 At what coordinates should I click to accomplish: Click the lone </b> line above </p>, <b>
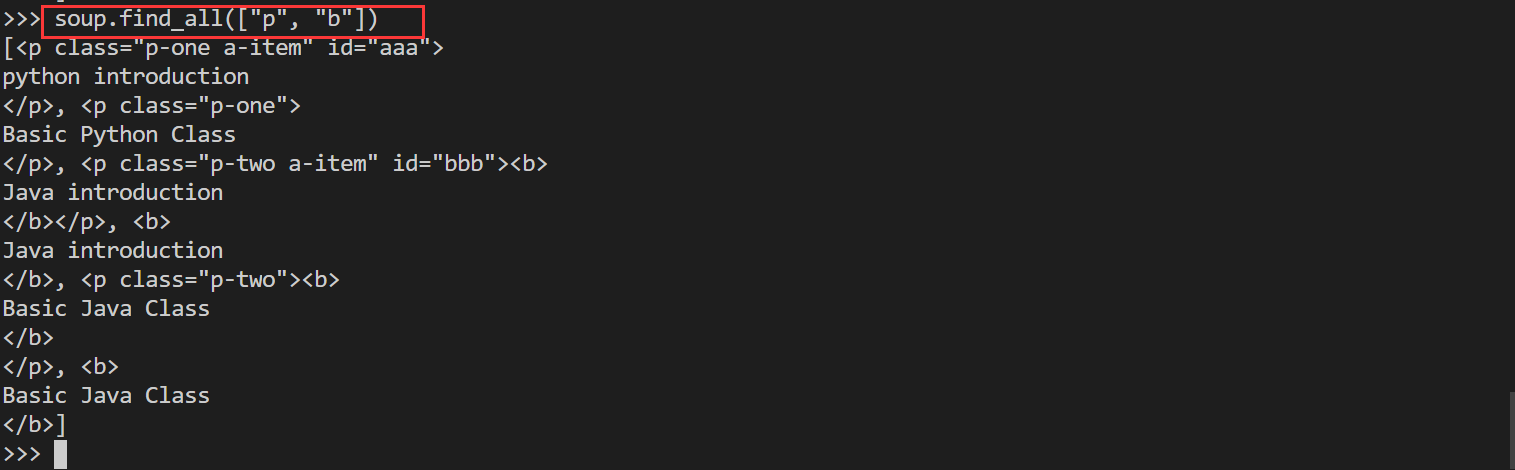pyautogui.click(x=28, y=337)
